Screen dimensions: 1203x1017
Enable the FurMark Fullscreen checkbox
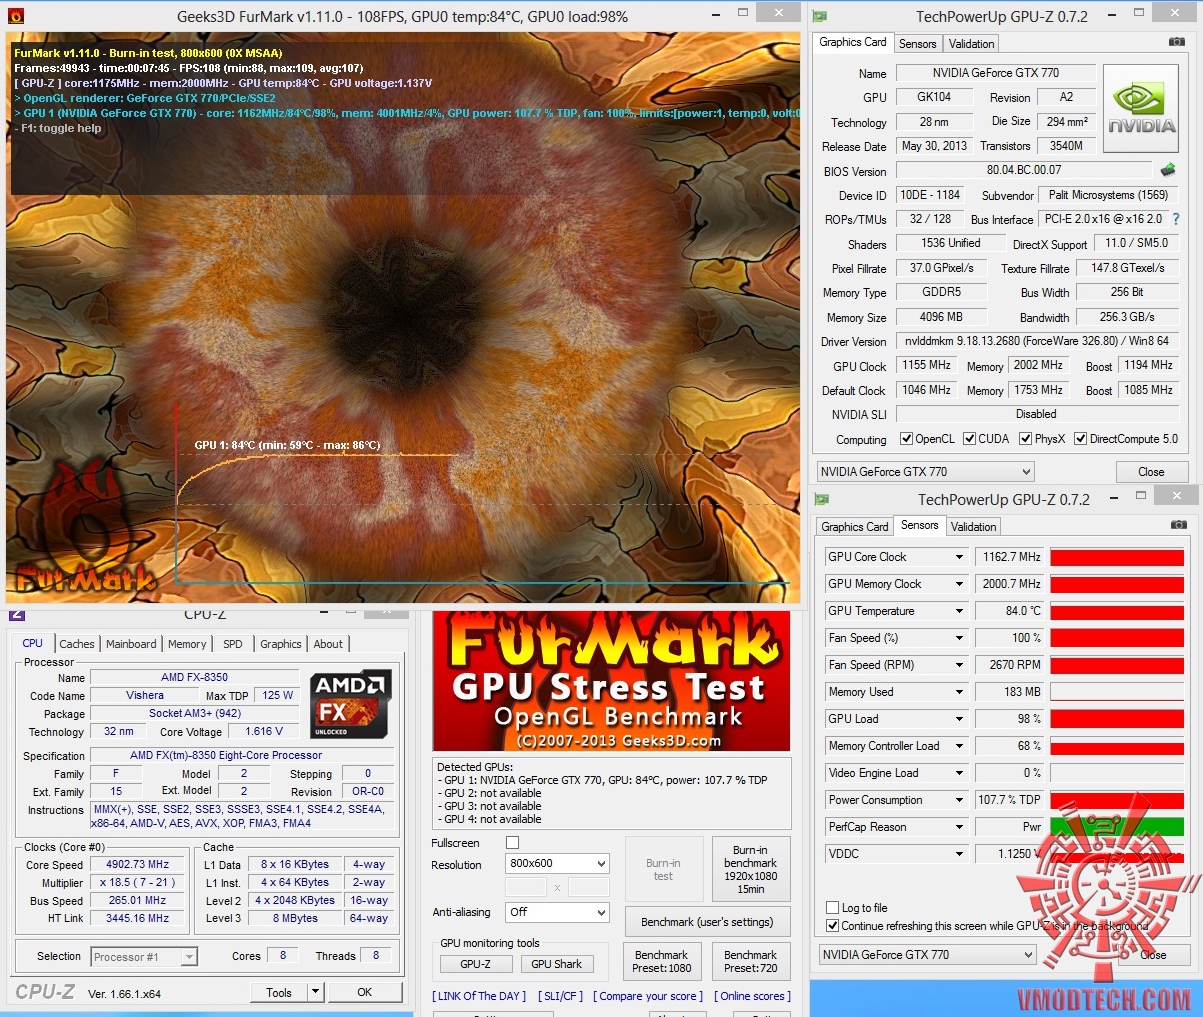(x=512, y=843)
